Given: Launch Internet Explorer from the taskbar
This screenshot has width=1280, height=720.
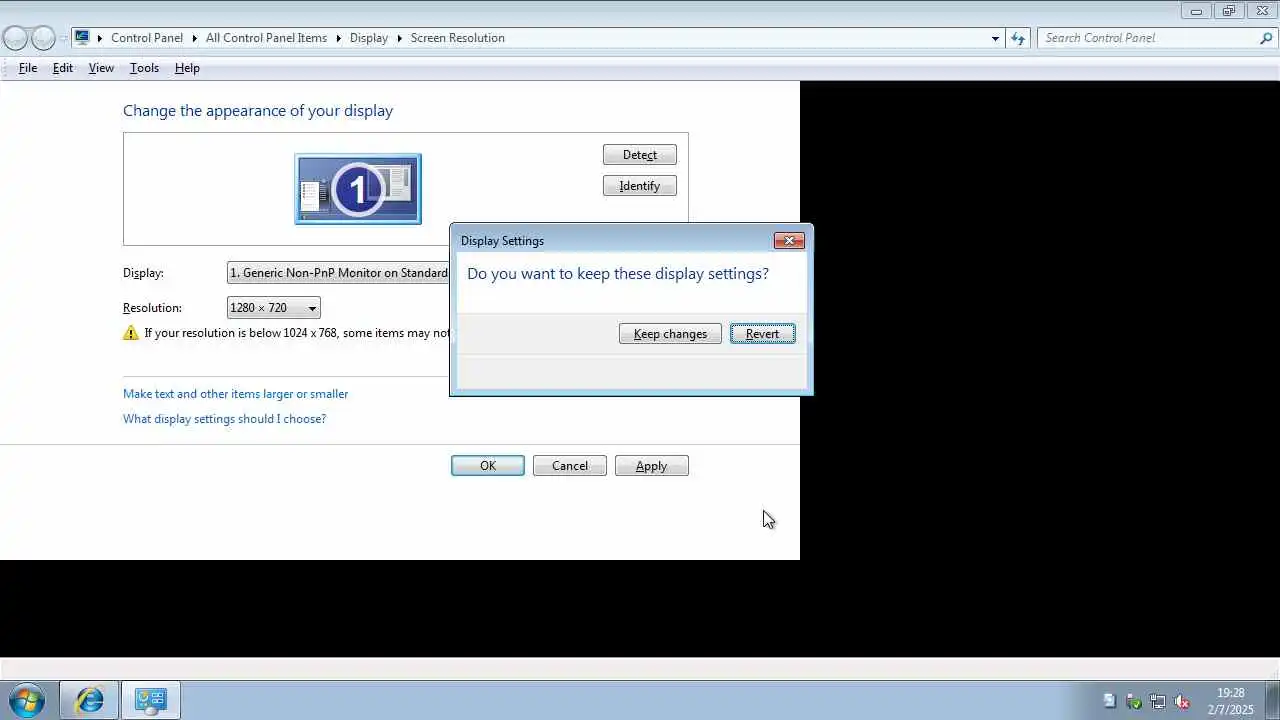Looking at the screenshot, I should [x=89, y=700].
